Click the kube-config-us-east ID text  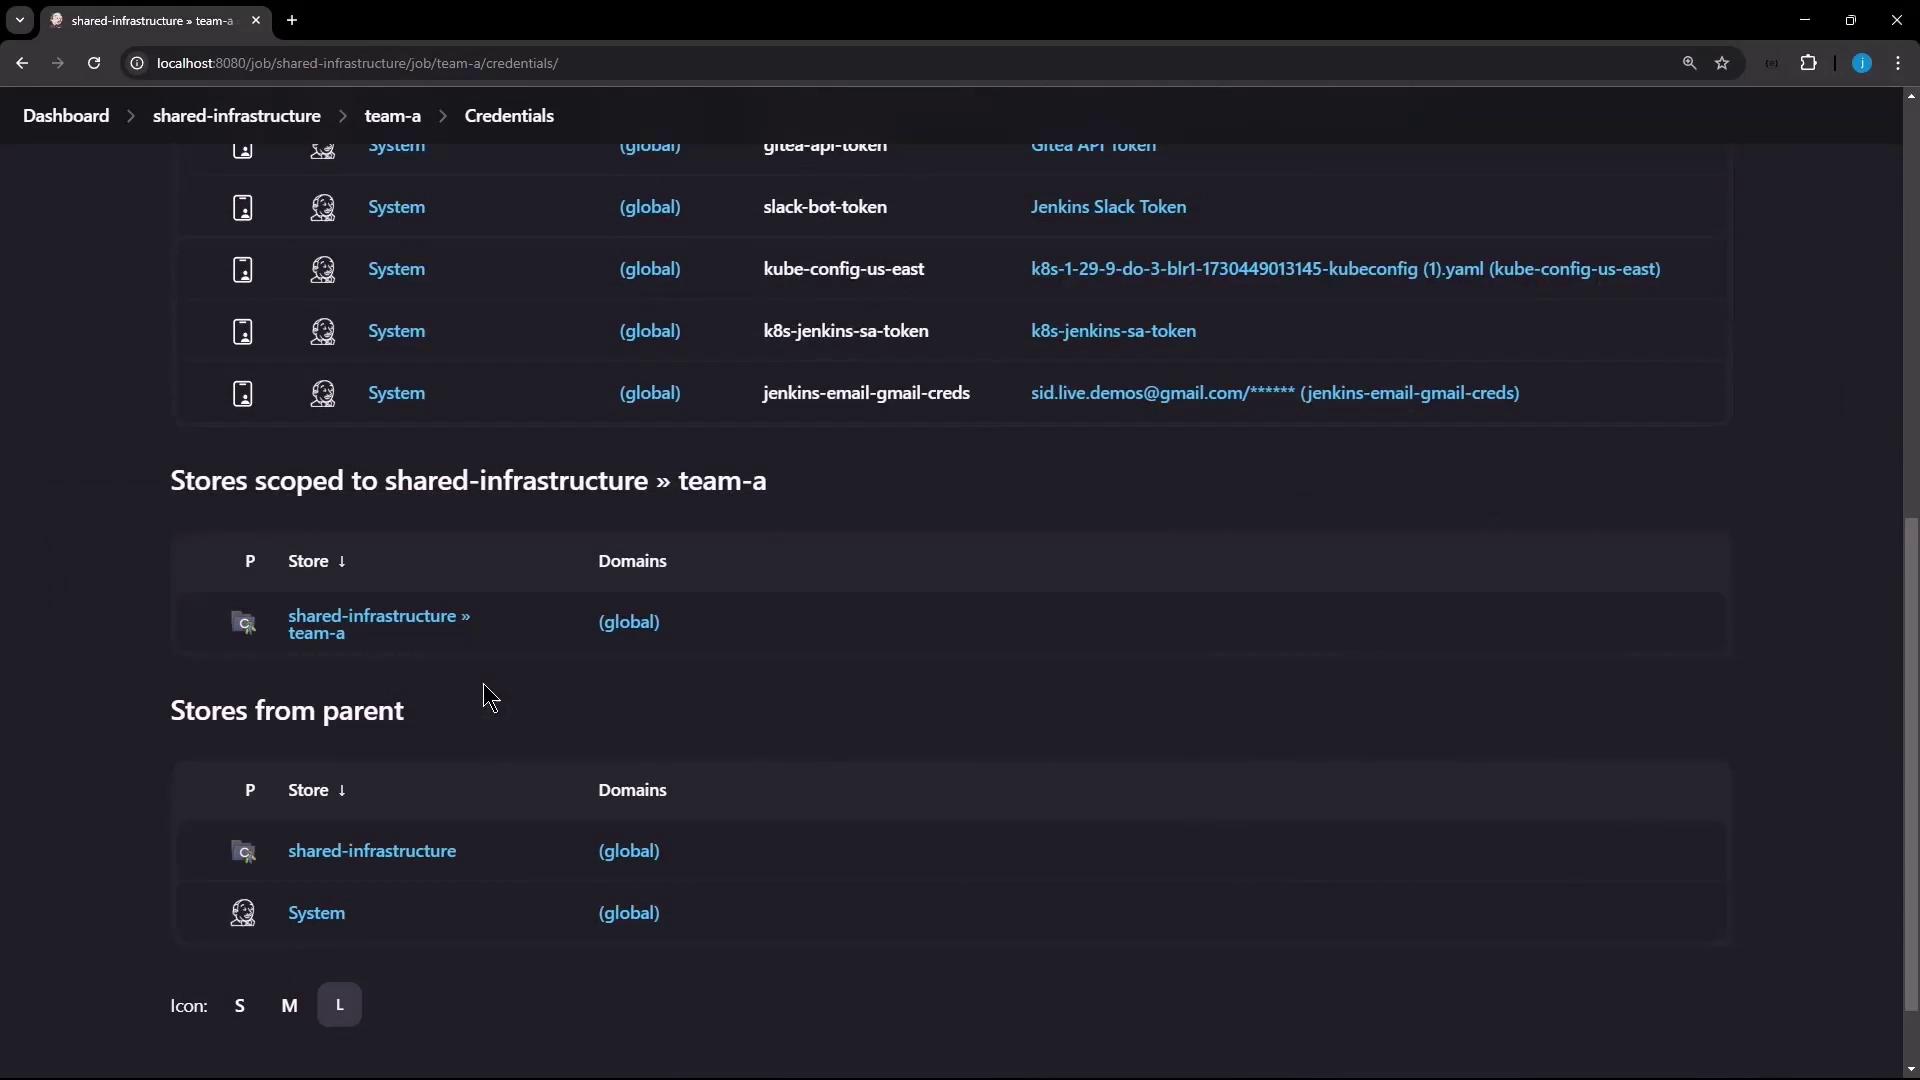[844, 269]
